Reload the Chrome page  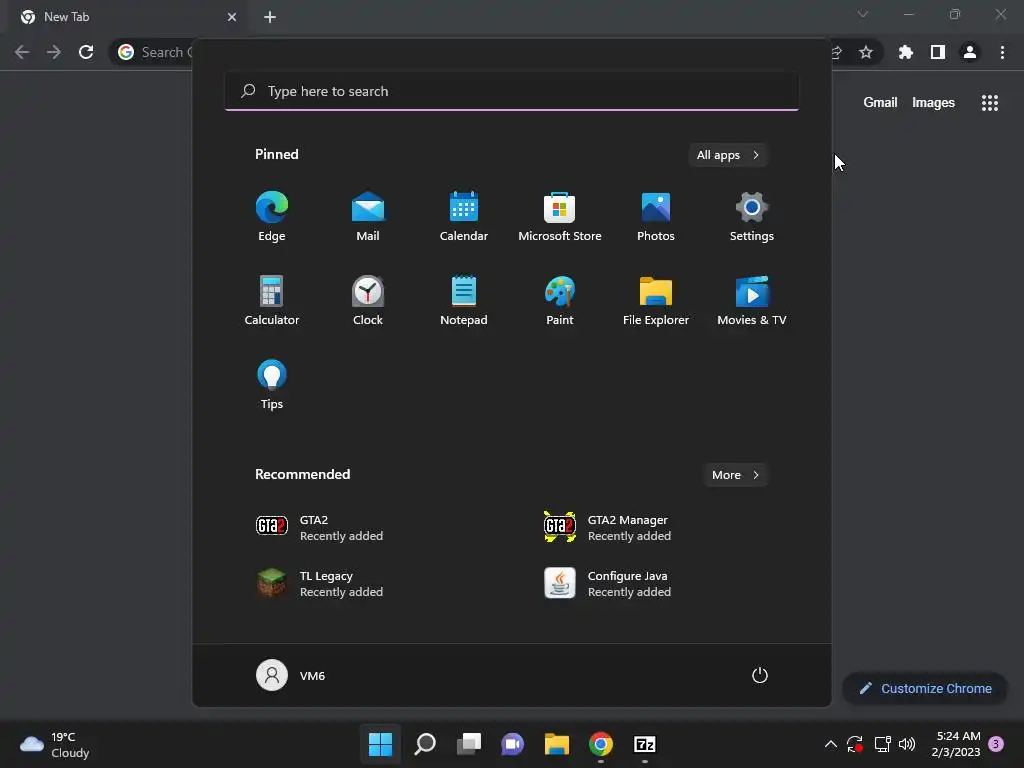click(86, 52)
